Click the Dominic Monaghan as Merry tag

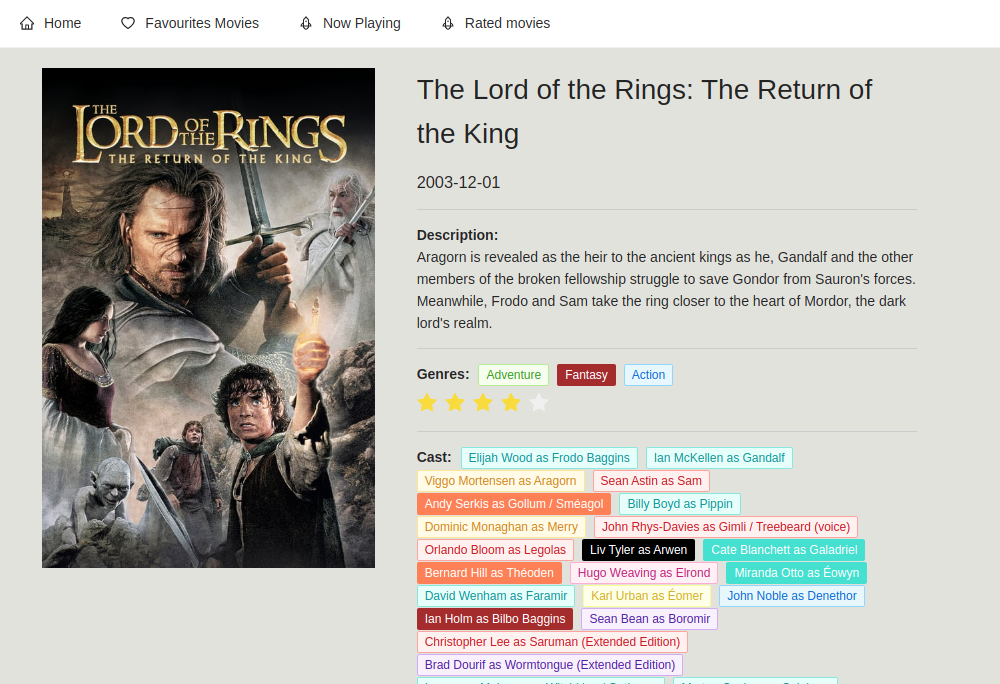(501, 527)
